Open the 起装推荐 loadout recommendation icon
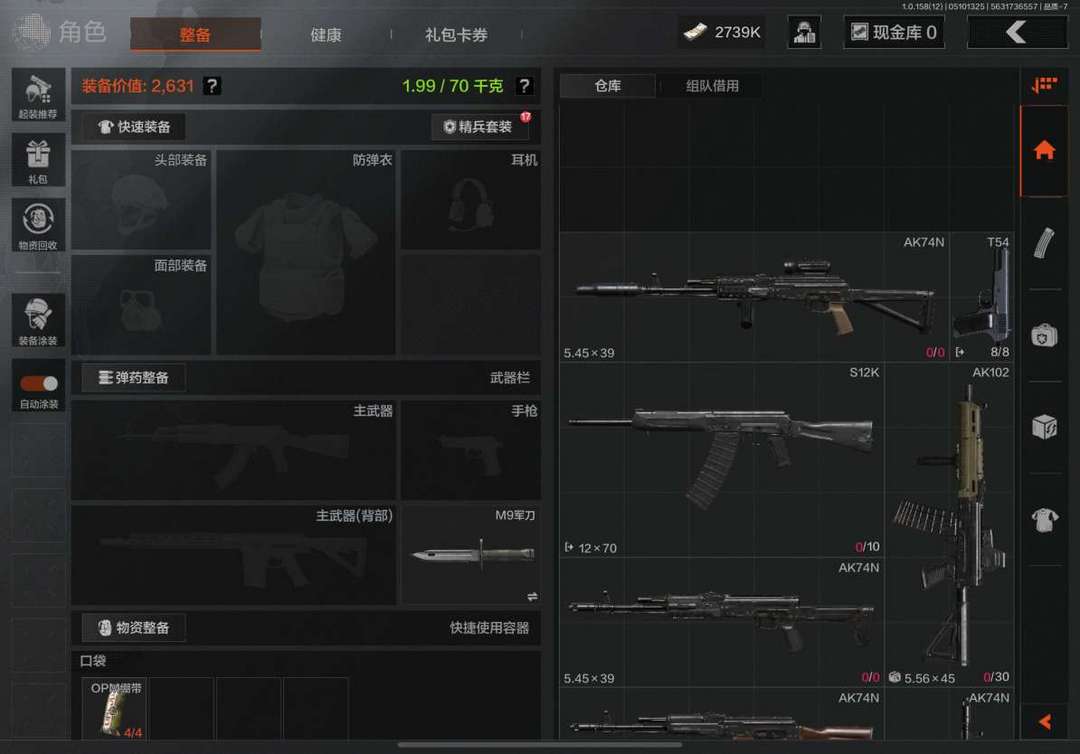 click(39, 94)
